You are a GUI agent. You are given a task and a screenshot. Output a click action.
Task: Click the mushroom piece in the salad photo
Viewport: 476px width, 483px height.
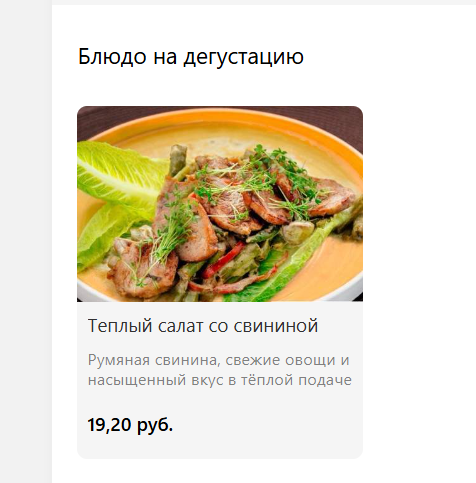coord(298,231)
